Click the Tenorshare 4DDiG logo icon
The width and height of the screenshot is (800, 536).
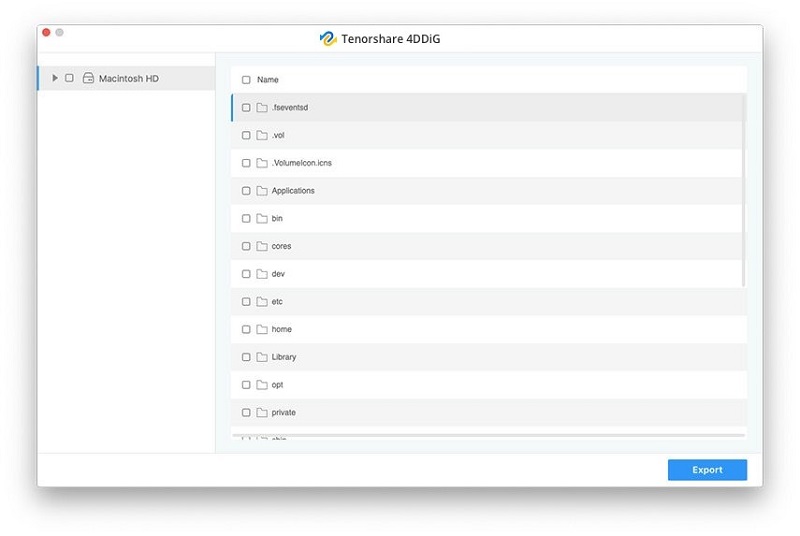(327, 38)
